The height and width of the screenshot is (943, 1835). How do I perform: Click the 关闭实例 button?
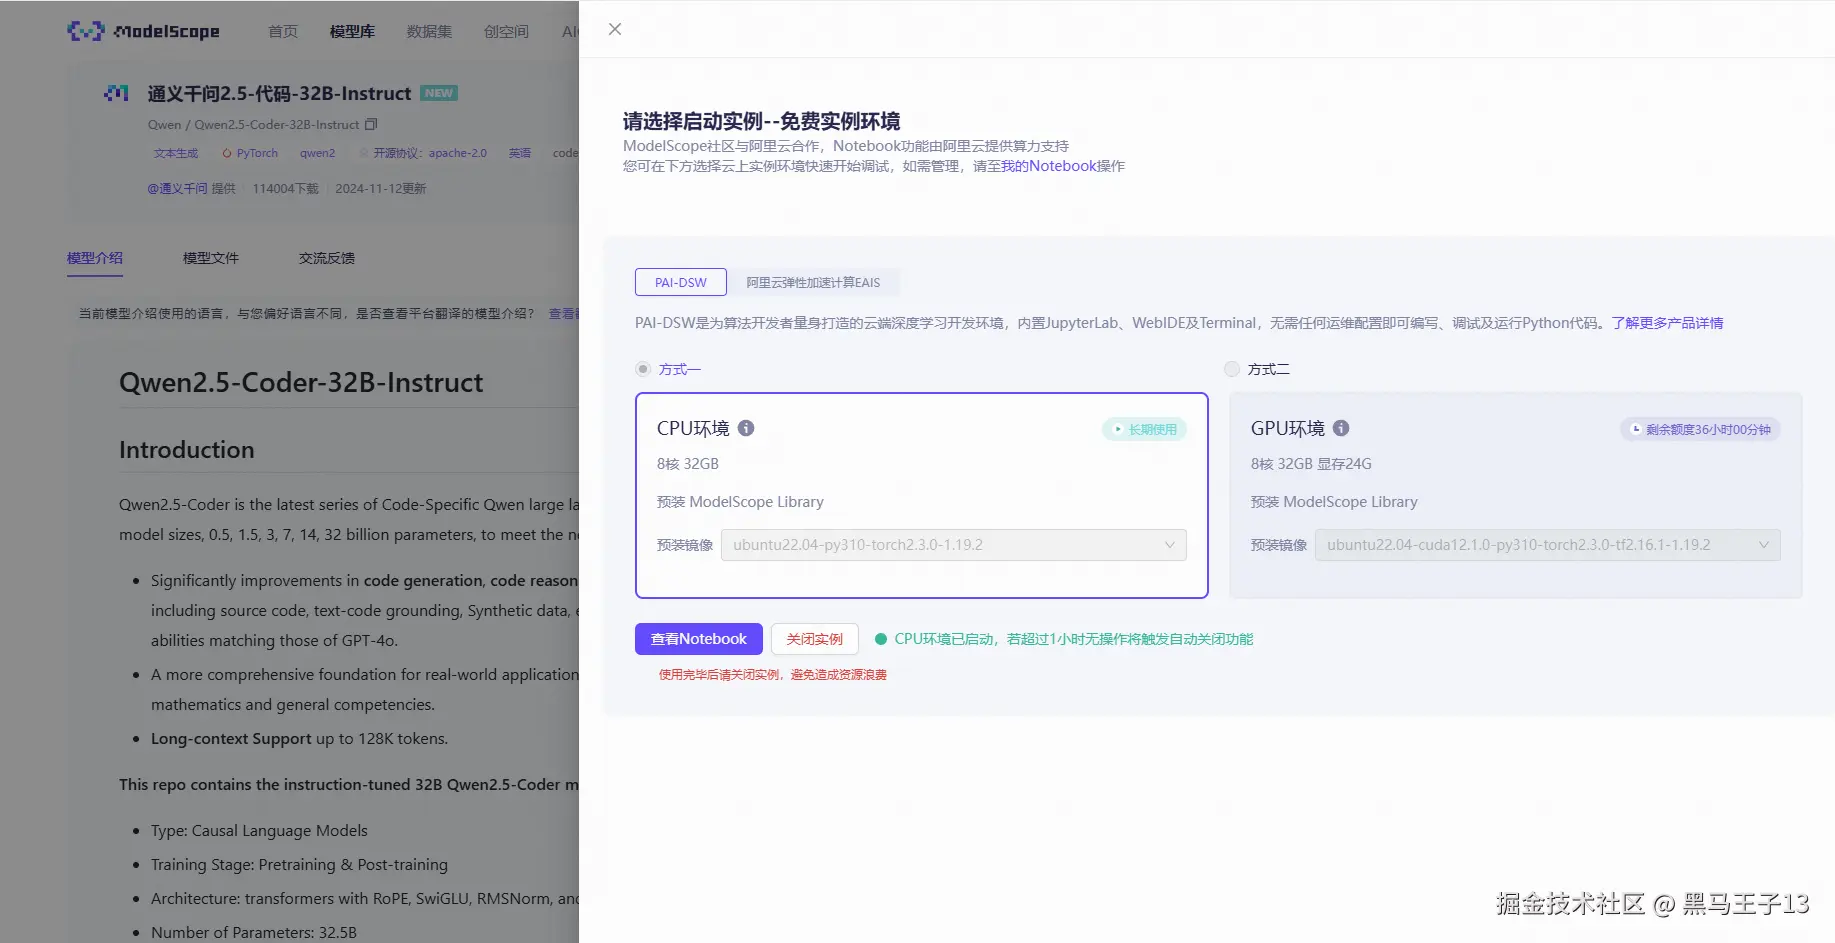click(815, 639)
